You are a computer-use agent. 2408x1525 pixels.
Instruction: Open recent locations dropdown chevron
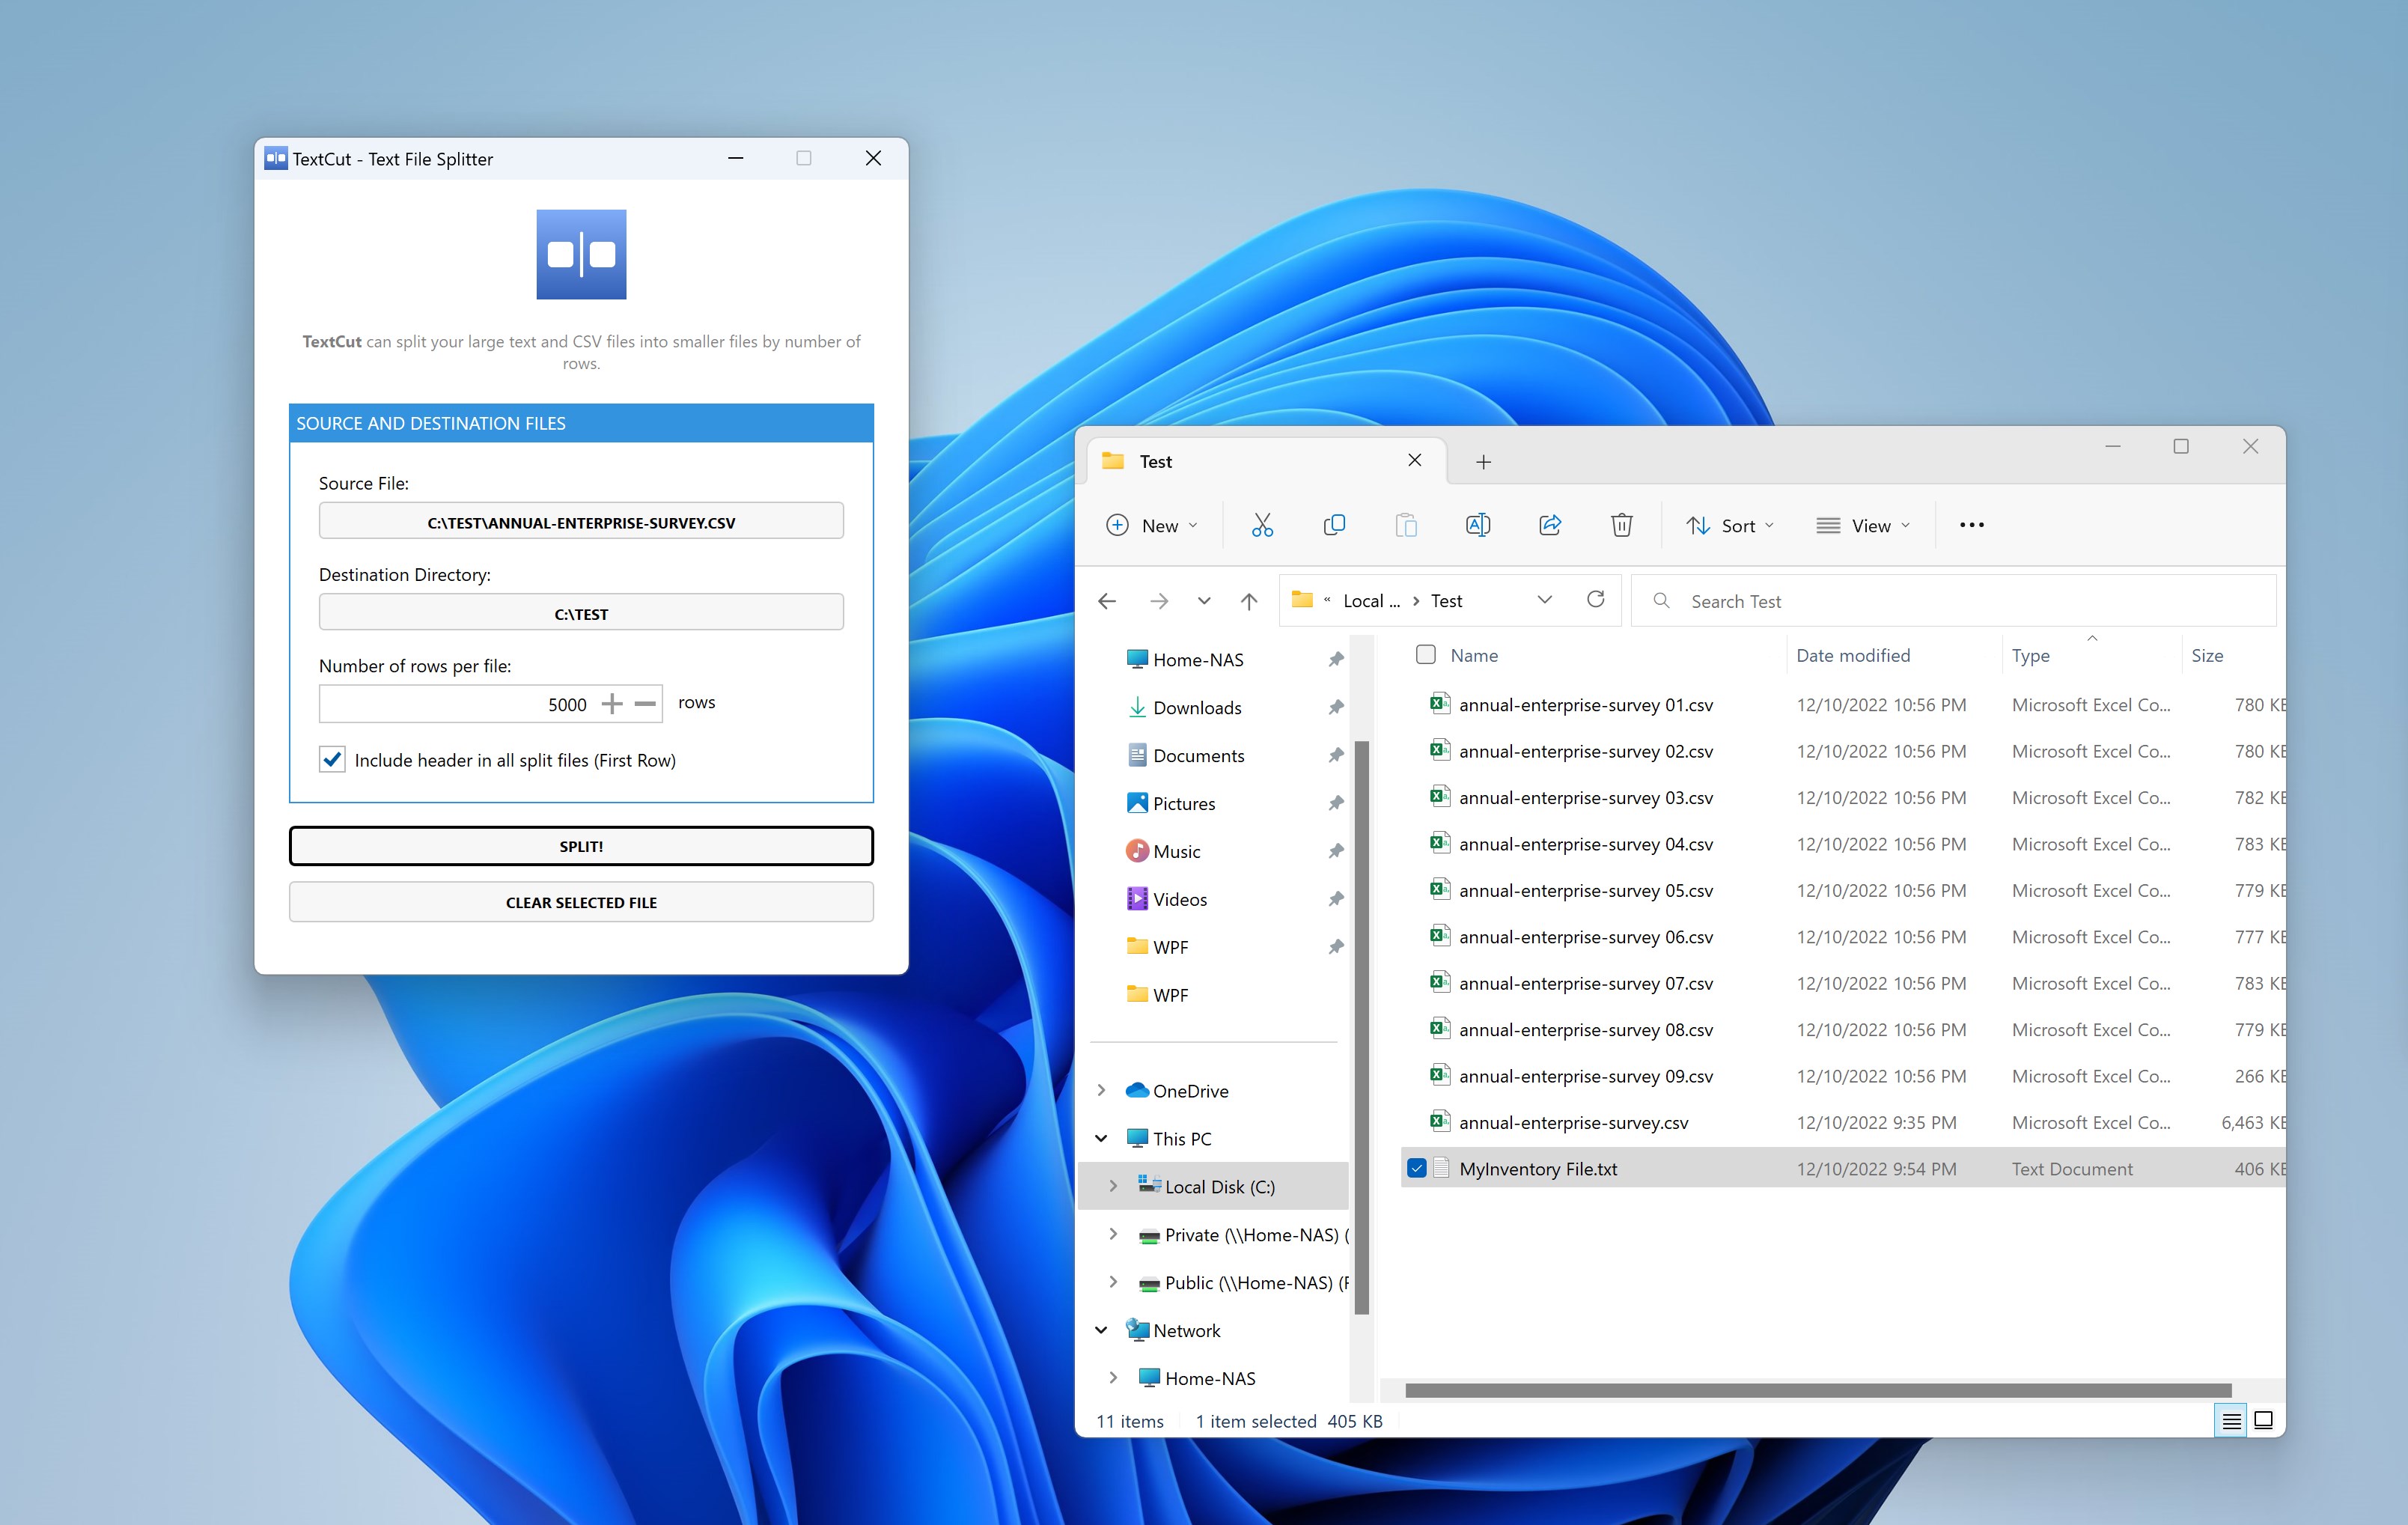point(1204,601)
